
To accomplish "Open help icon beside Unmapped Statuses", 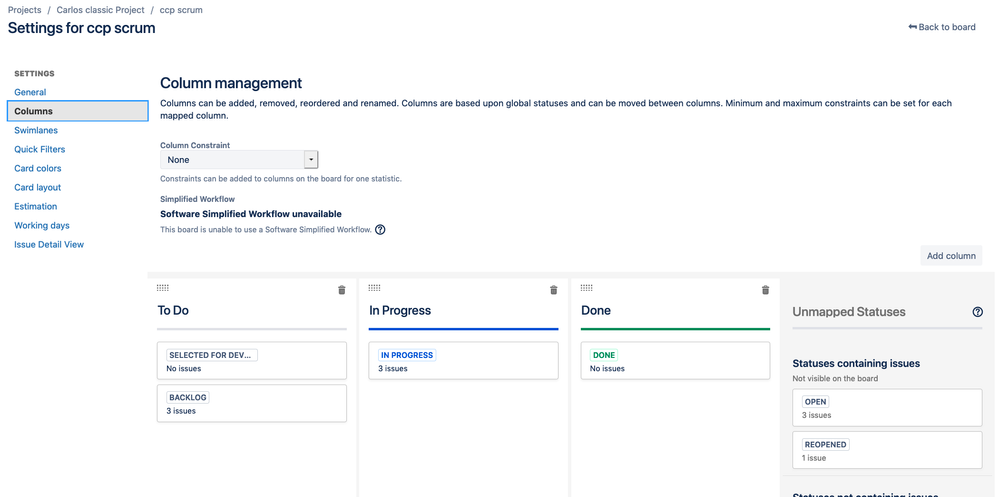I will click(977, 312).
